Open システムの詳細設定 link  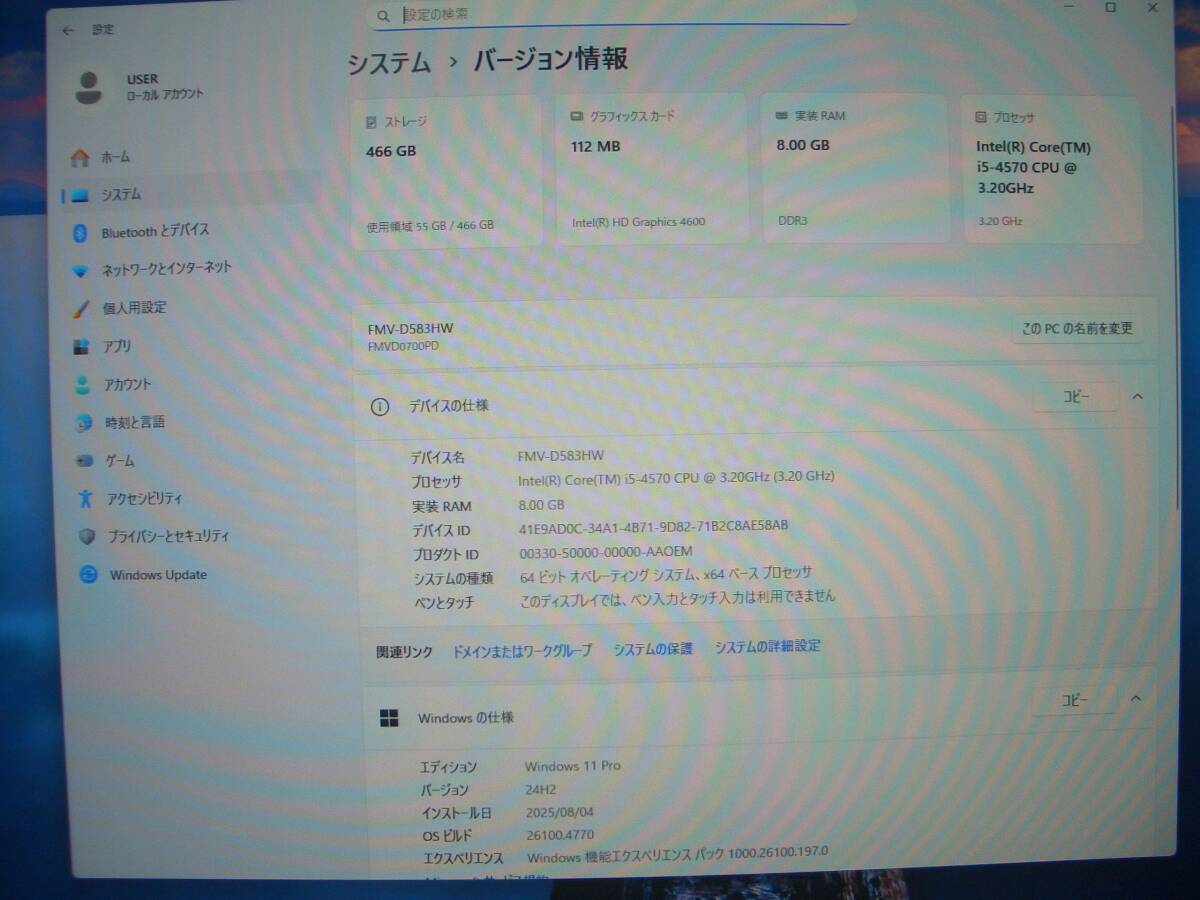pyautogui.click(x=767, y=647)
